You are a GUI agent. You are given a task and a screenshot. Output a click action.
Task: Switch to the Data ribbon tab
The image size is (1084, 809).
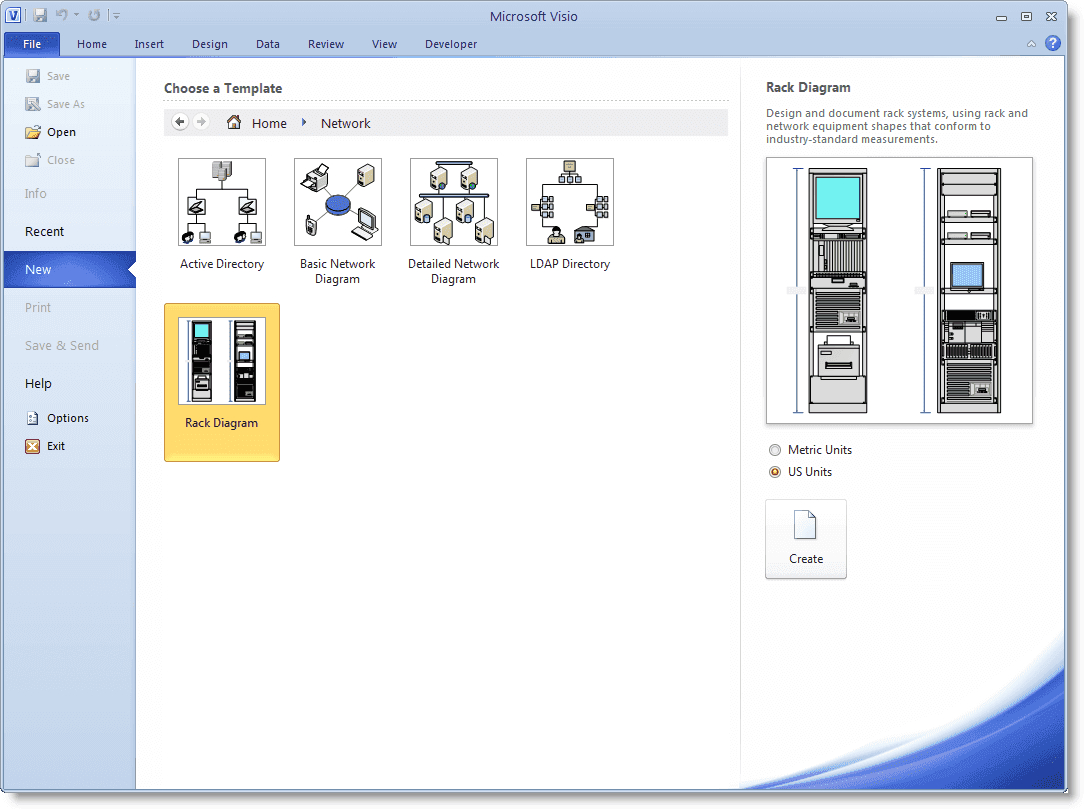[268, 44]
